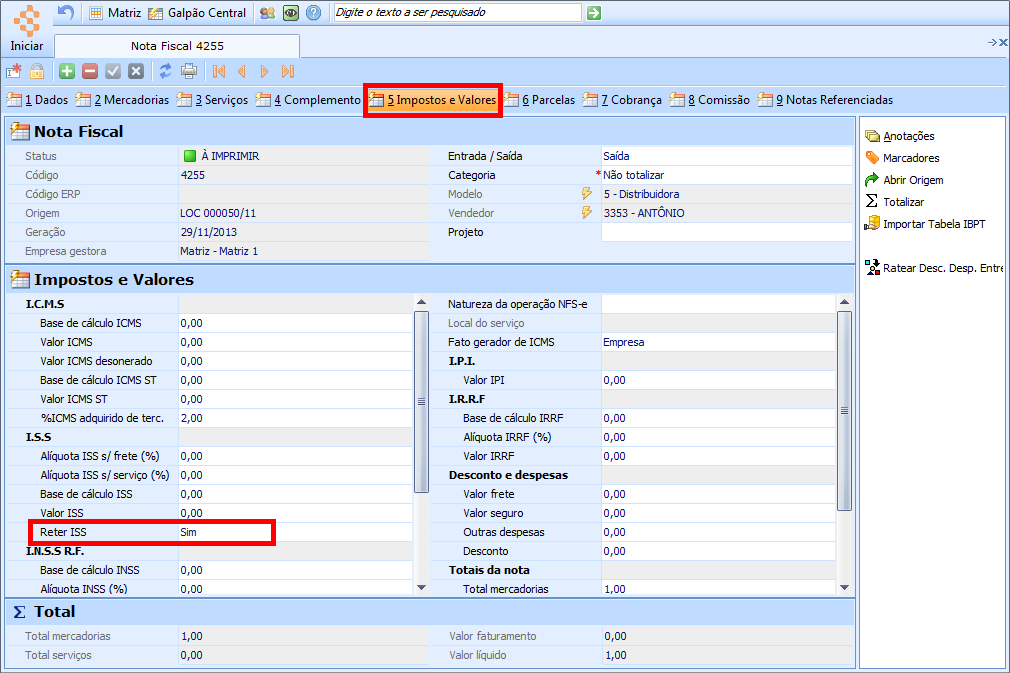Print the nota fiscal using printer icon

(189, 71)
